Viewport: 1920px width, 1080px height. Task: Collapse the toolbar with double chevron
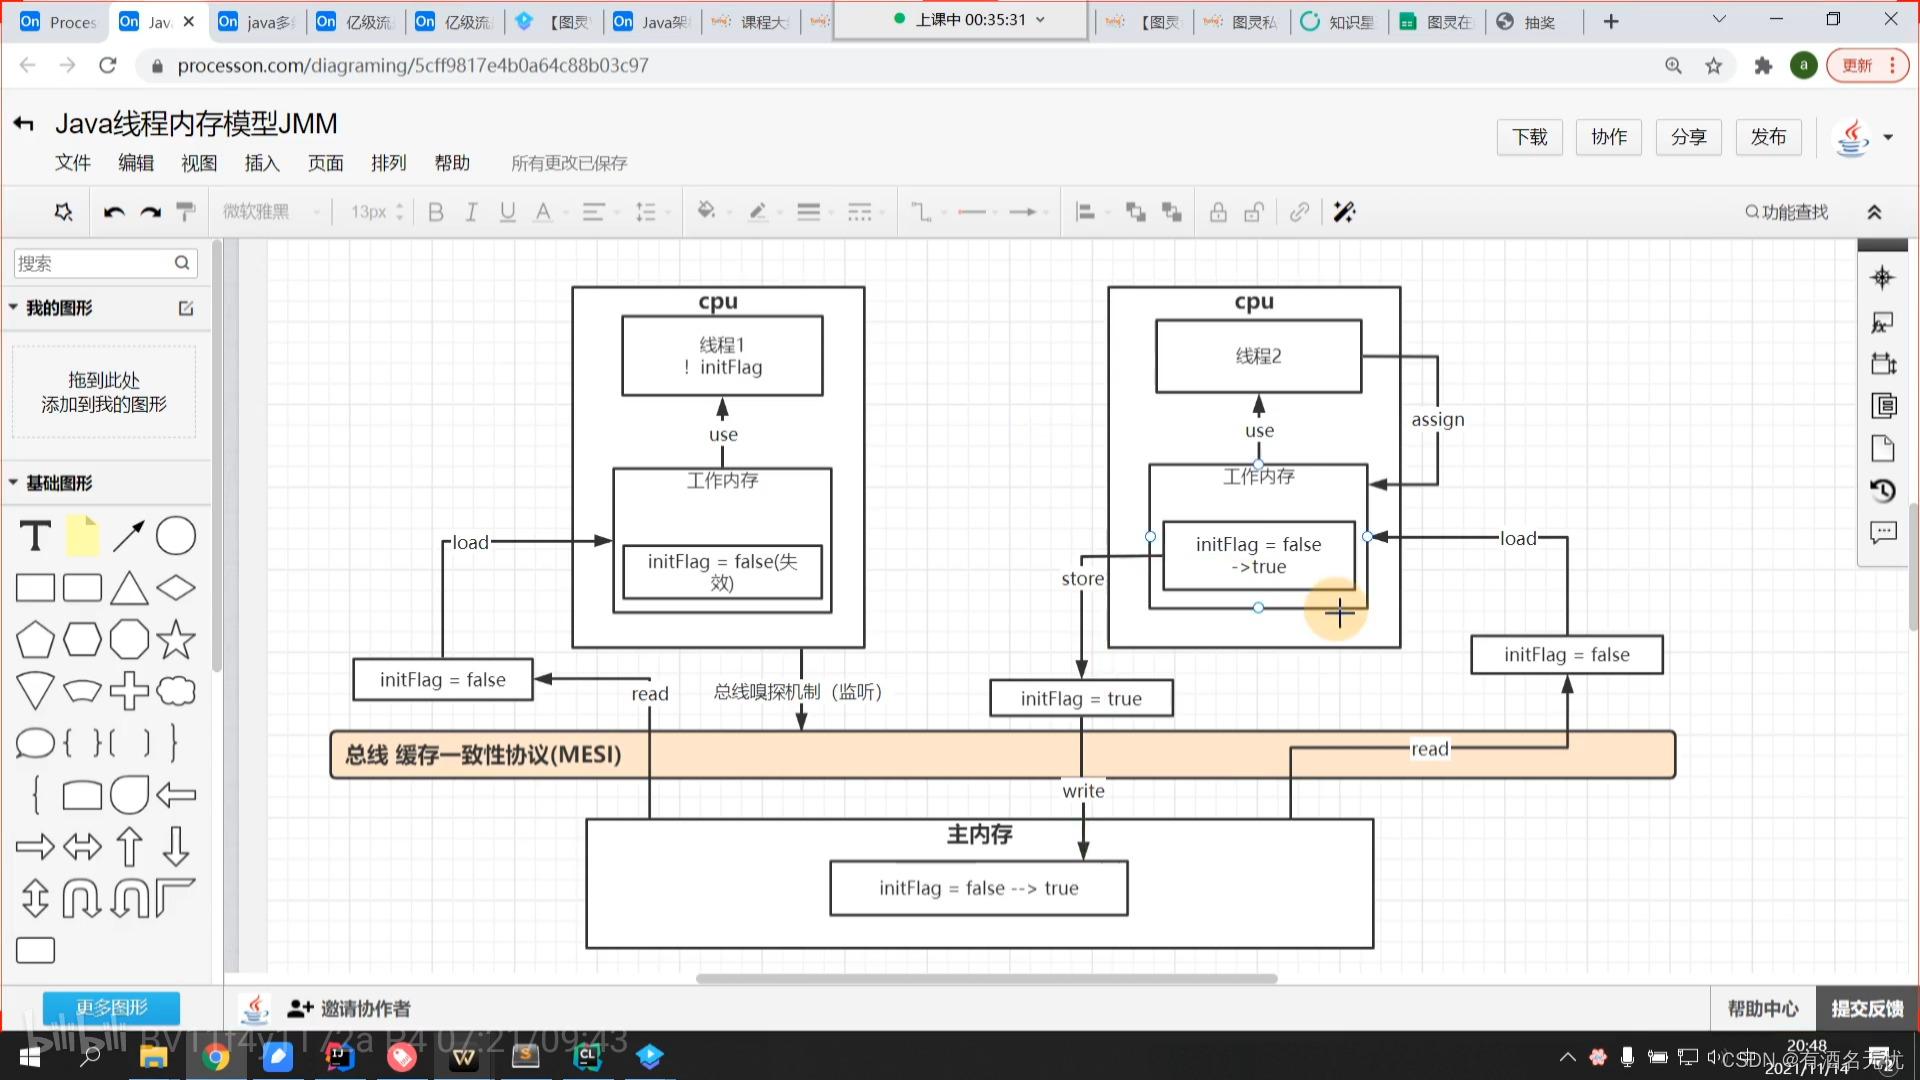[1874, 212]
